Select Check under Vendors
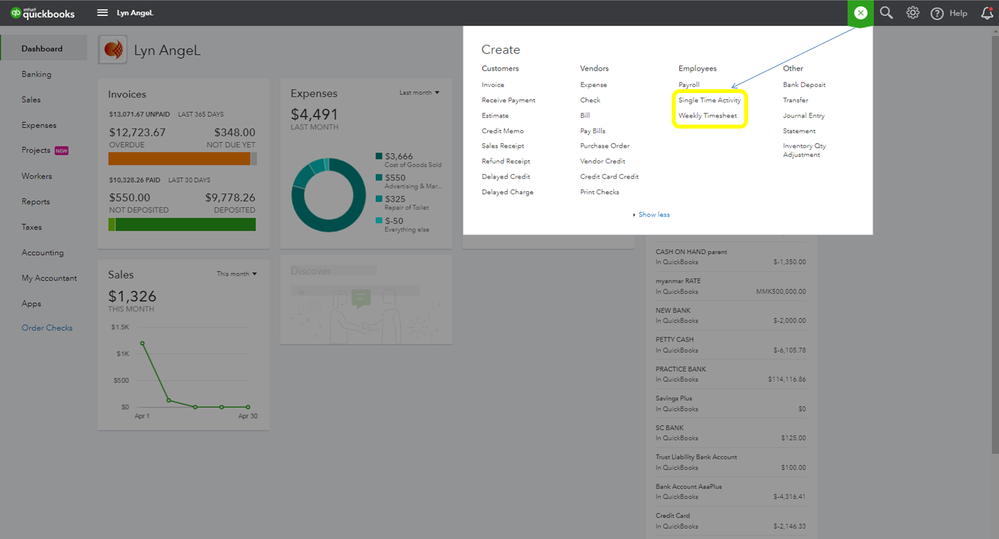Image resolution: width=999 pixels, height=539 pixels. (590, 100)
